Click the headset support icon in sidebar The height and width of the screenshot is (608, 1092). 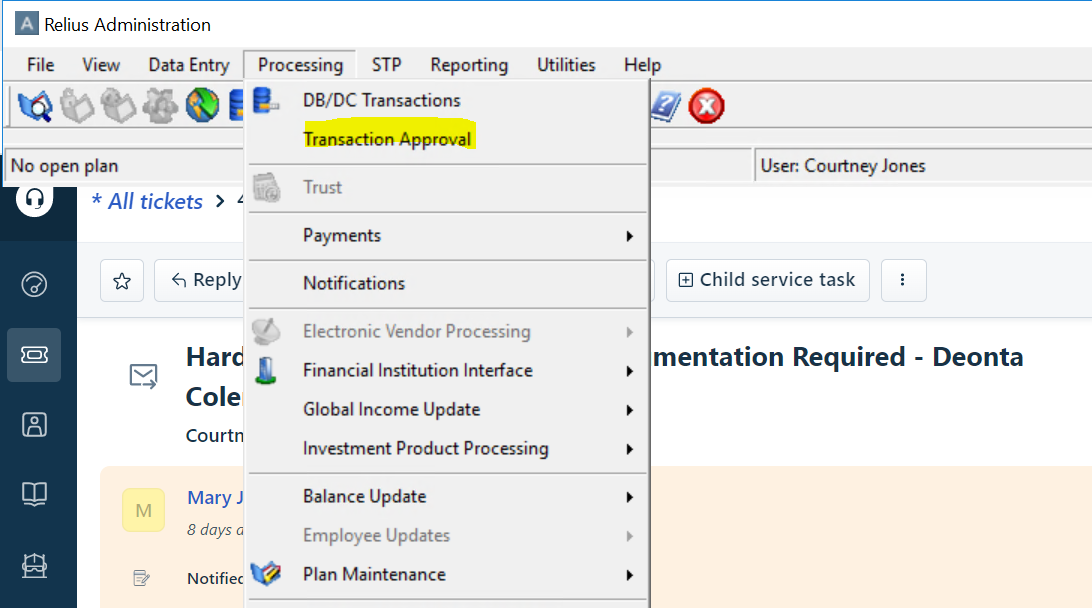34,199
